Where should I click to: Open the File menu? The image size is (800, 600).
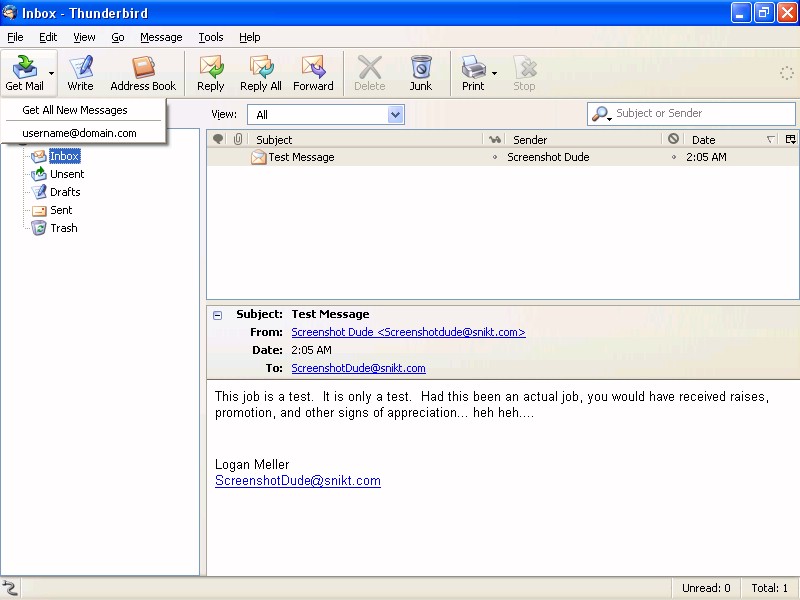(15, 37)
